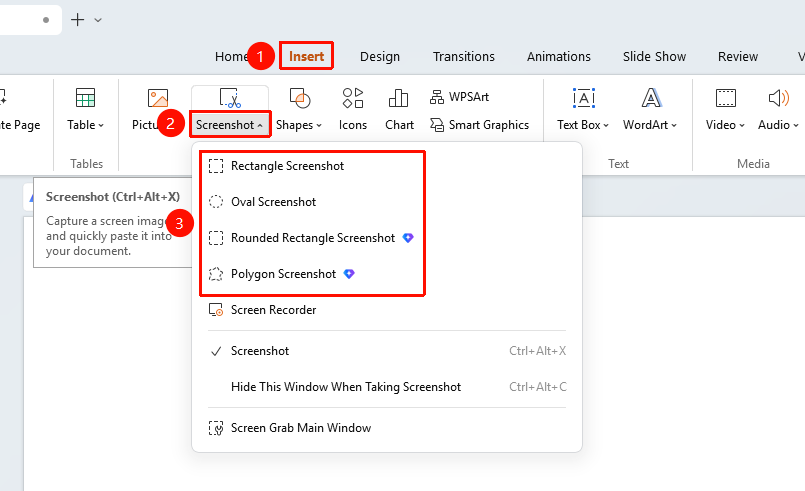Click the Rectangle Screenshot dashed square icon

pyautogui.click(x=216, y=166)
